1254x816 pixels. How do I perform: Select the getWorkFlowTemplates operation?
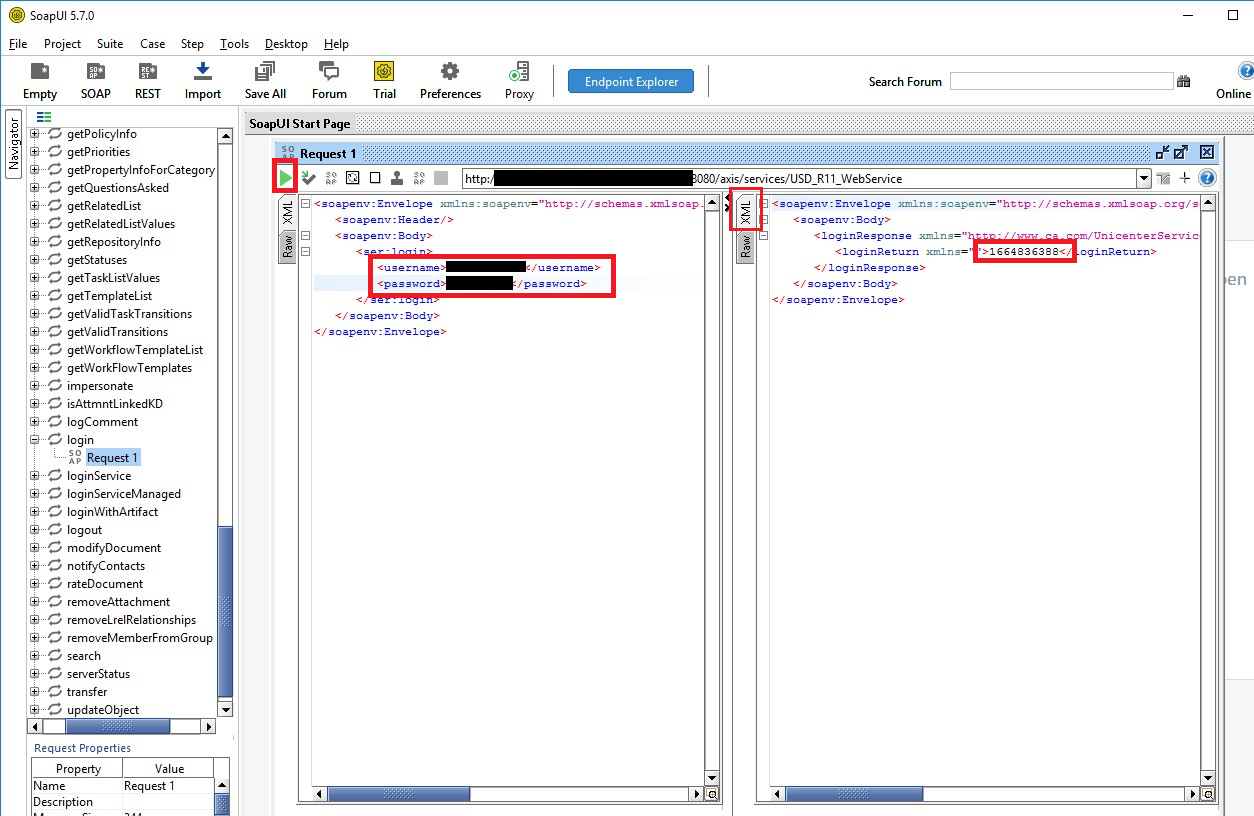click(129, 368)
